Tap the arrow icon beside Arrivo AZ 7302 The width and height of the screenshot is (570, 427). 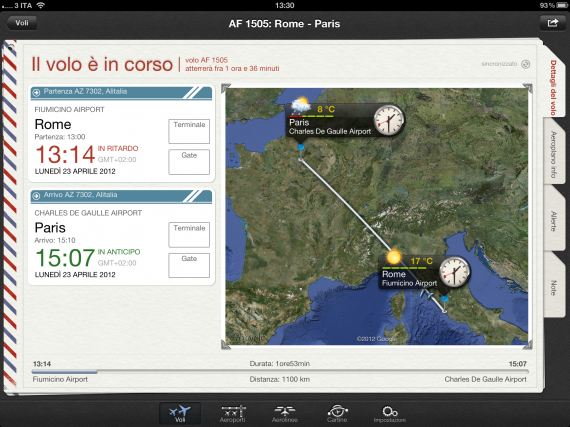[x=36, y=196]
